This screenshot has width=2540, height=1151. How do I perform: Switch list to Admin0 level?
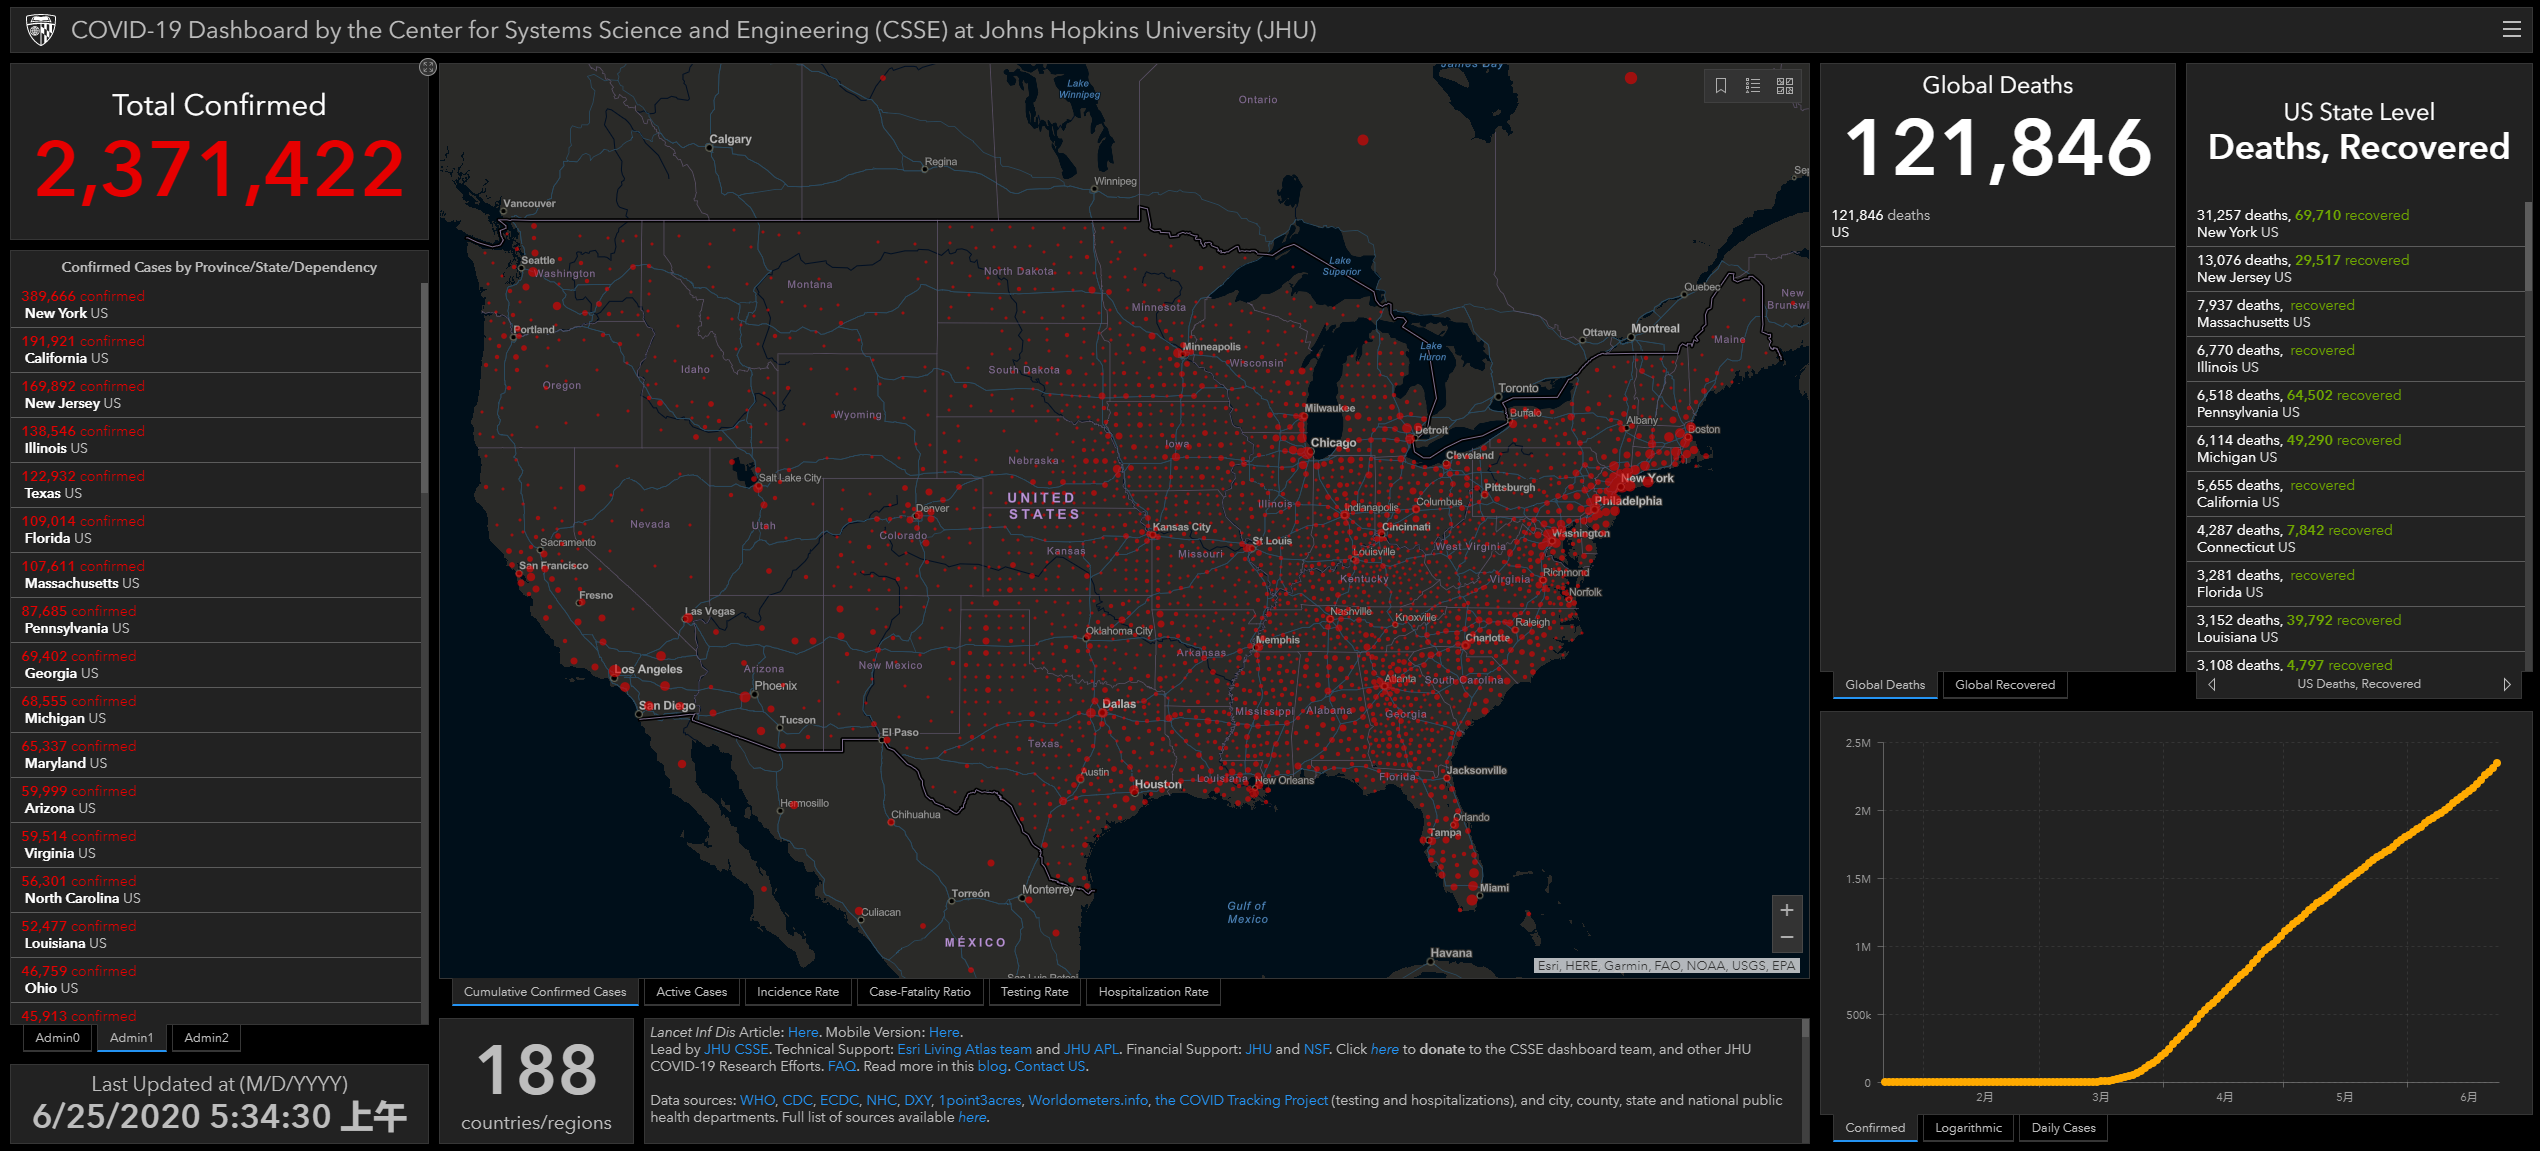pos(57,1038)
